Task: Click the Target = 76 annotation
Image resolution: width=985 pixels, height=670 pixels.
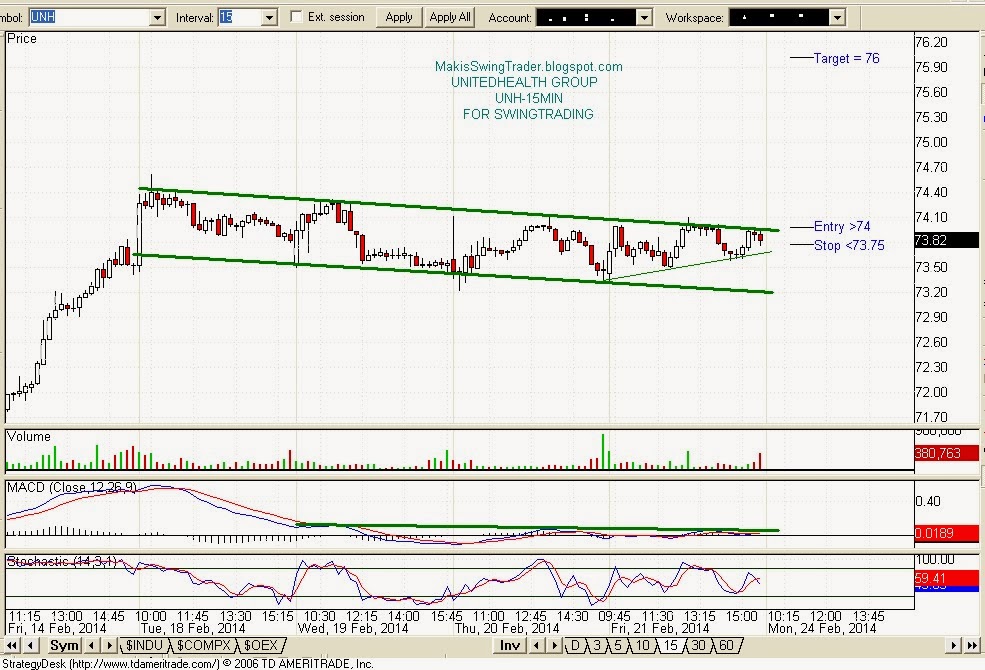Action: pos(846,58)
